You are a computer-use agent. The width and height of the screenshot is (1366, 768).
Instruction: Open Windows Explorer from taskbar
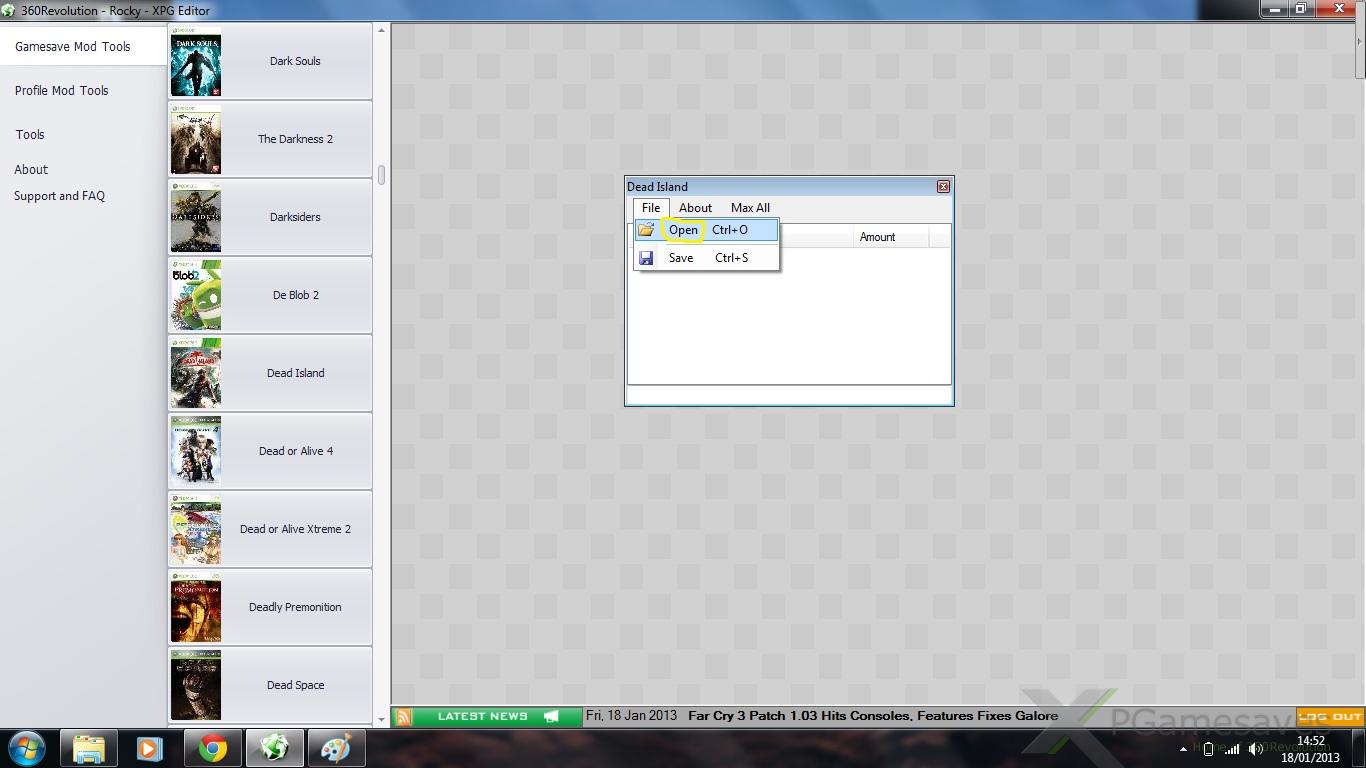click(x=89, y=748)
